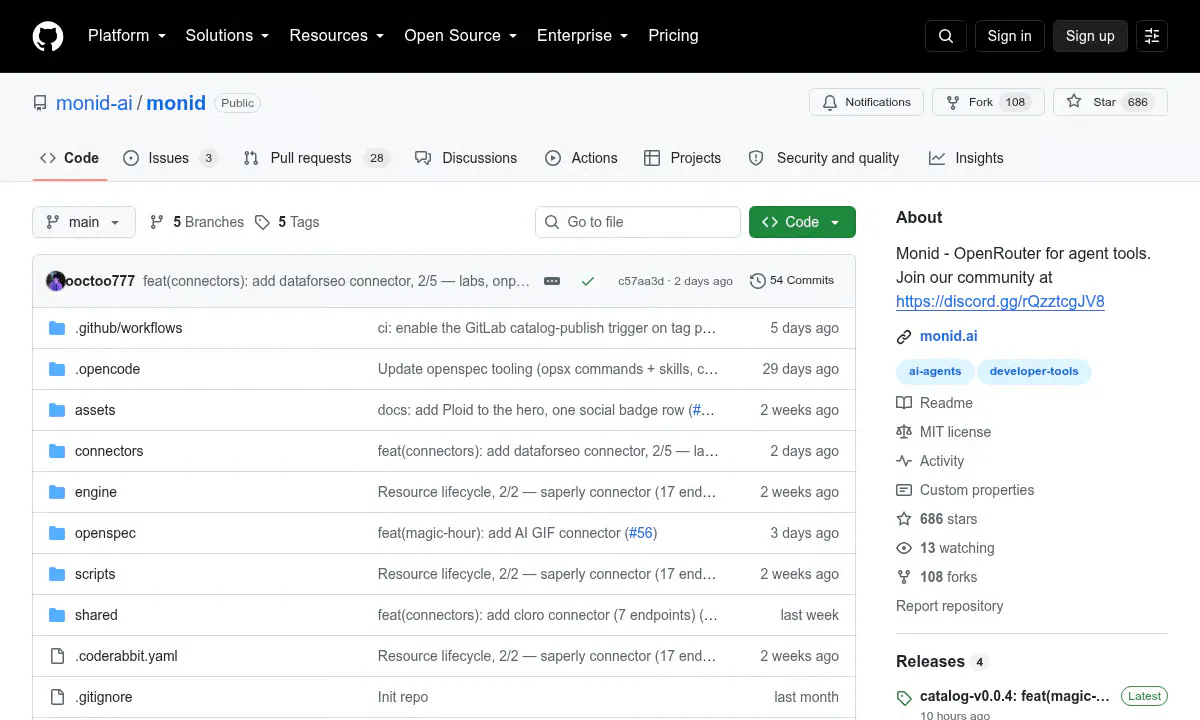Expand the Enterprise menu
This screenshot has height=720, width=1200.
(582, 35)
